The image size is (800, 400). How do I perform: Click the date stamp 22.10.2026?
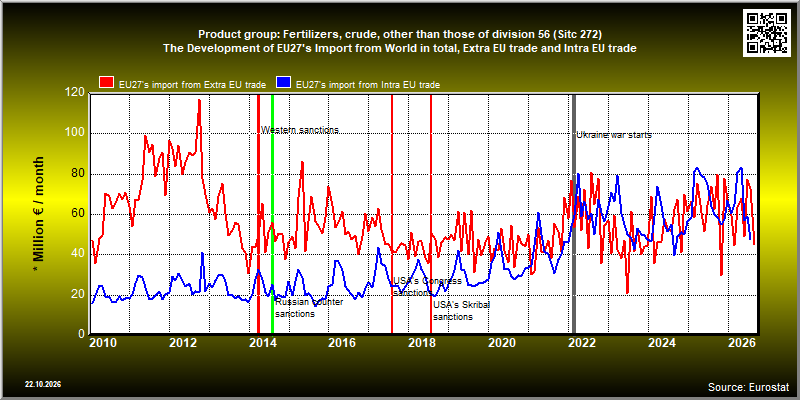pos(43,384)
